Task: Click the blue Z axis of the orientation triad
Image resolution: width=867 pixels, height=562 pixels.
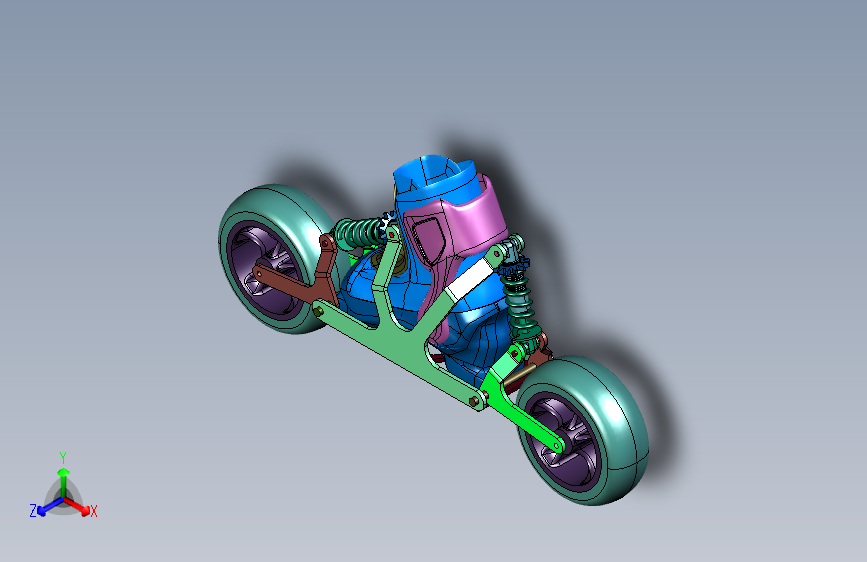Action: coord(50,506)
